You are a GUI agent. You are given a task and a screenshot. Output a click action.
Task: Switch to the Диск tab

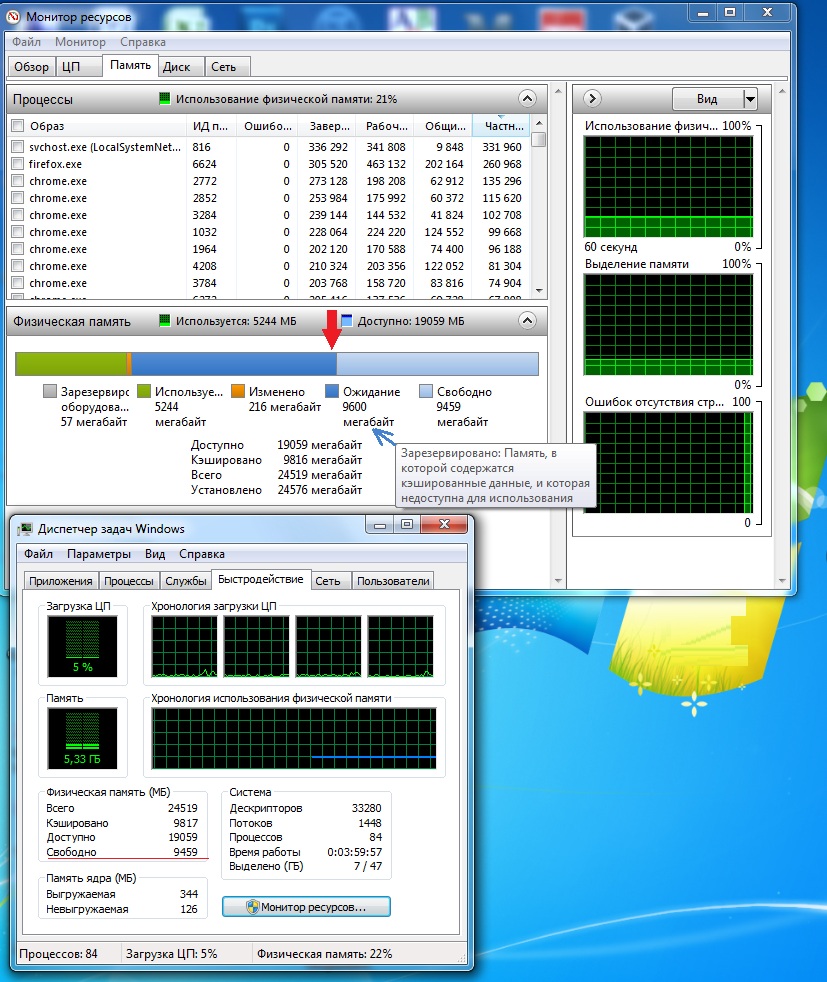click(177, 67)
